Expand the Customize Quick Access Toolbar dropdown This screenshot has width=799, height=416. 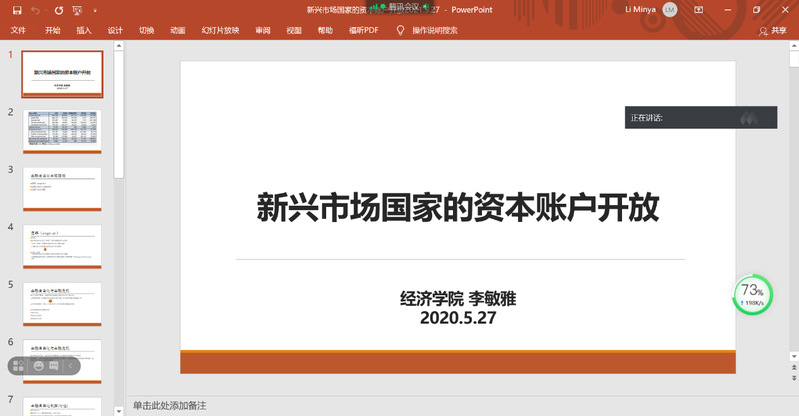click(94, 10)
